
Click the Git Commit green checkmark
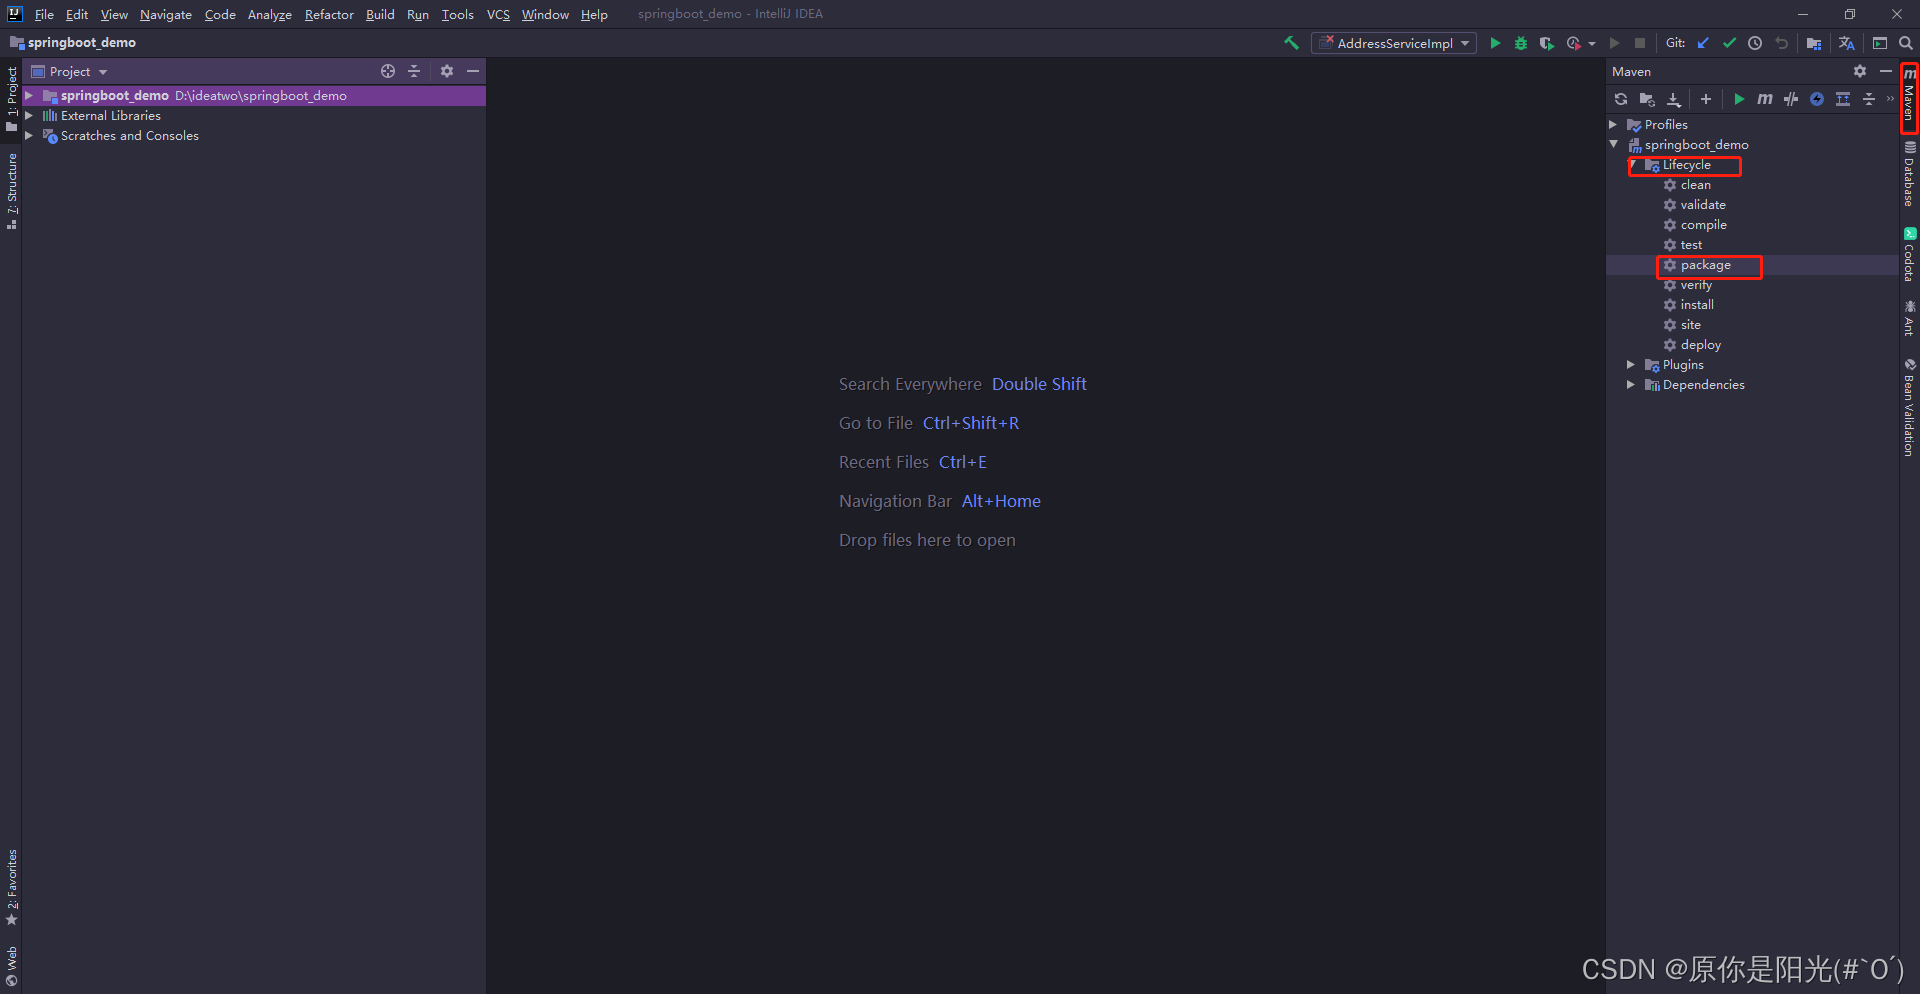click(1729, 43)
